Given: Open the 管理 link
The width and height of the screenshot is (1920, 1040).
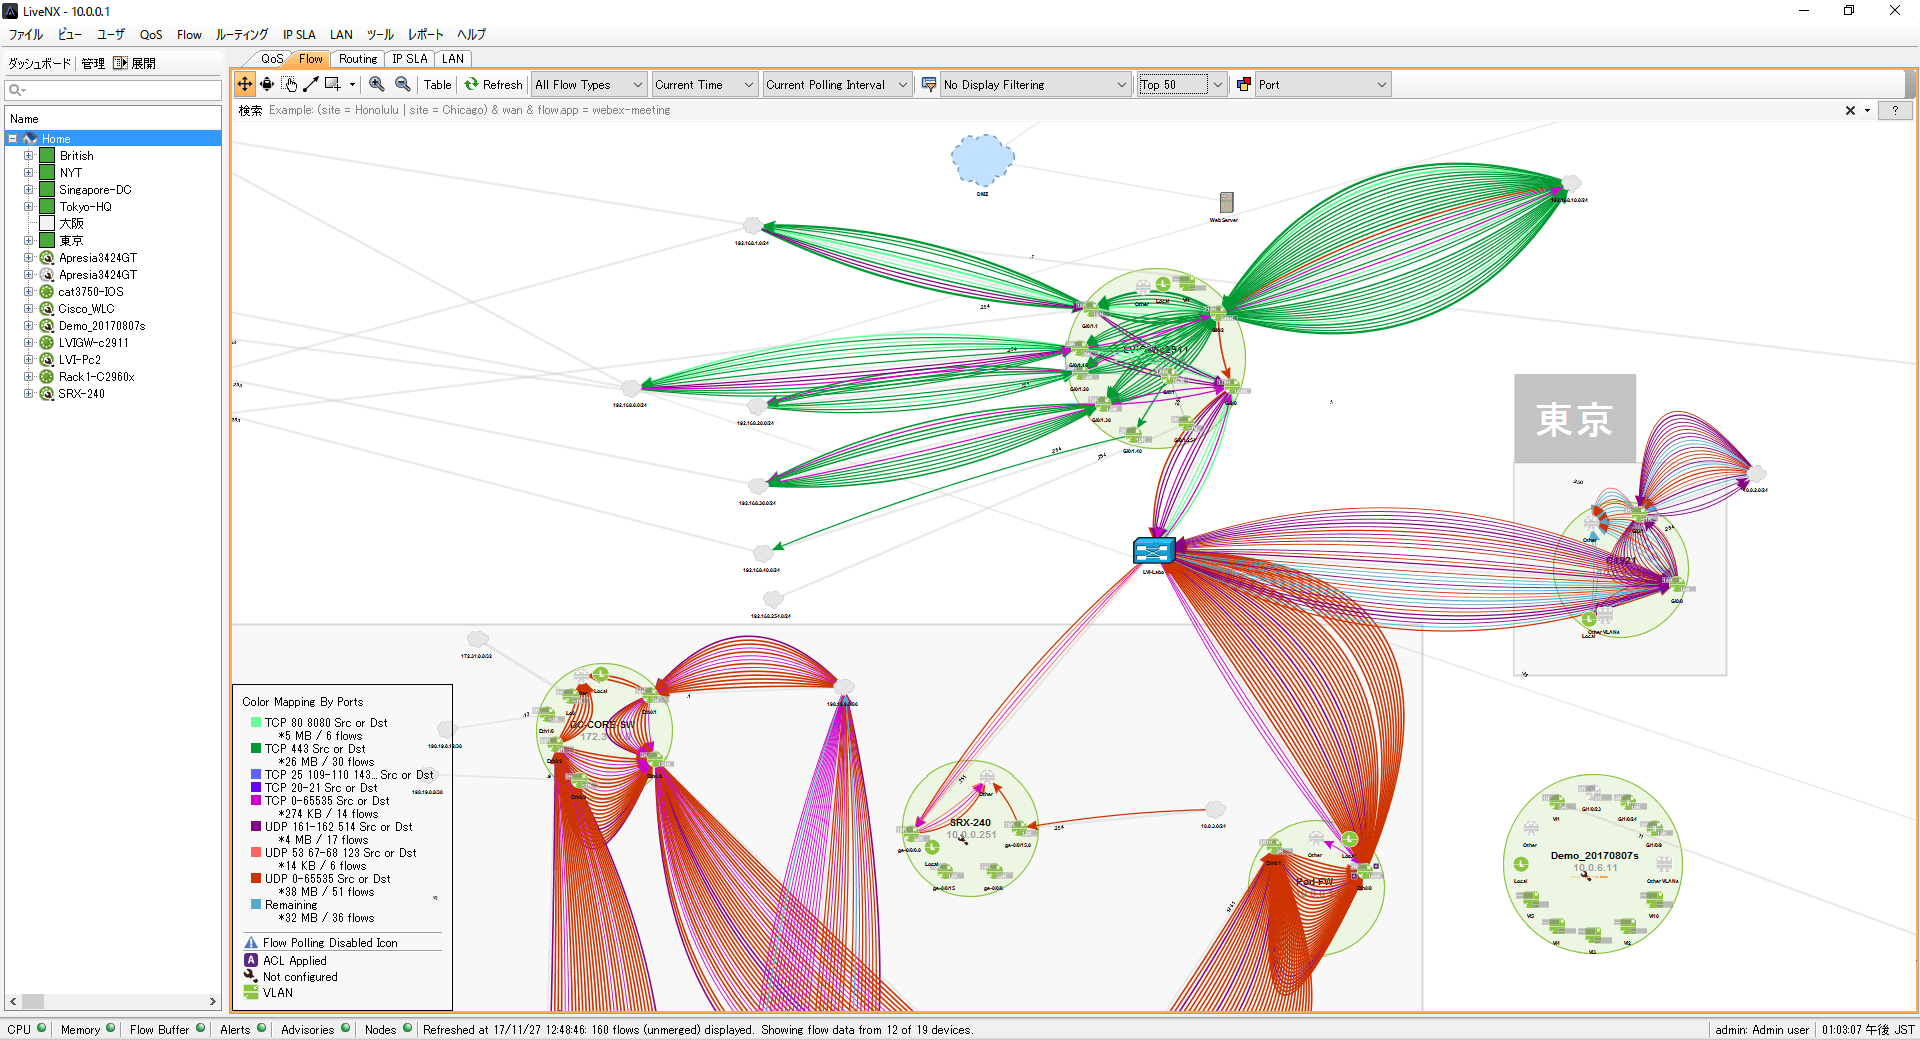Looking at the screenshot, I should 93,63.
